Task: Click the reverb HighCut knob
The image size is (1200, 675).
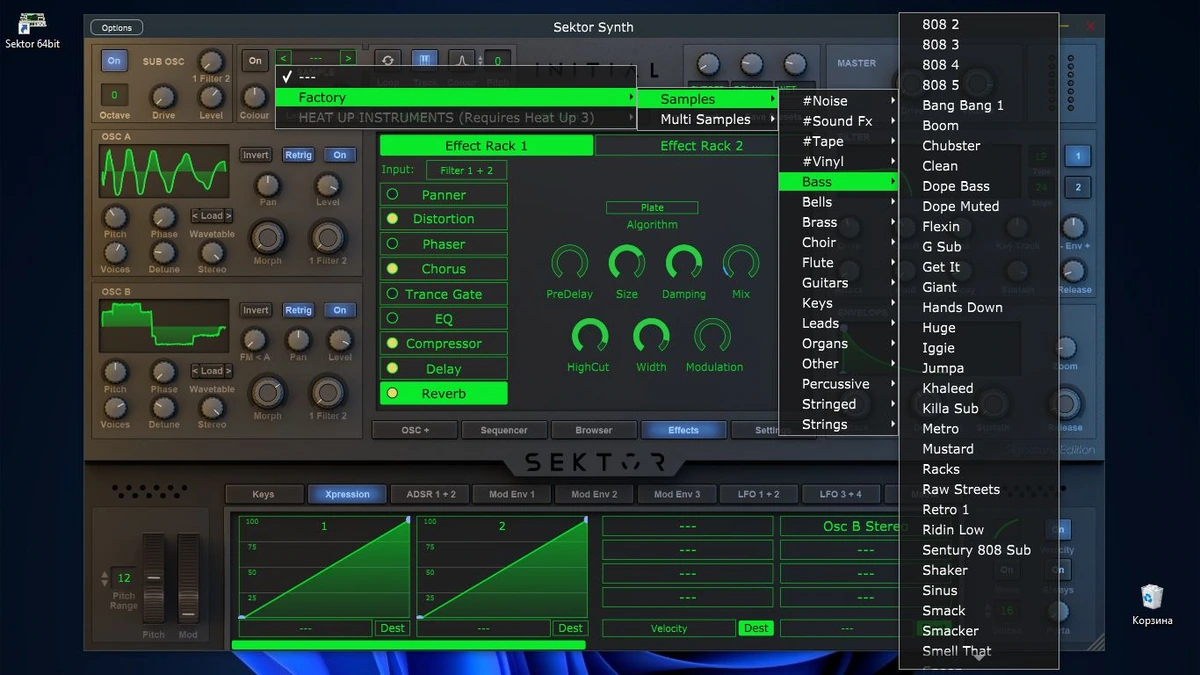Action: point(589,337)
